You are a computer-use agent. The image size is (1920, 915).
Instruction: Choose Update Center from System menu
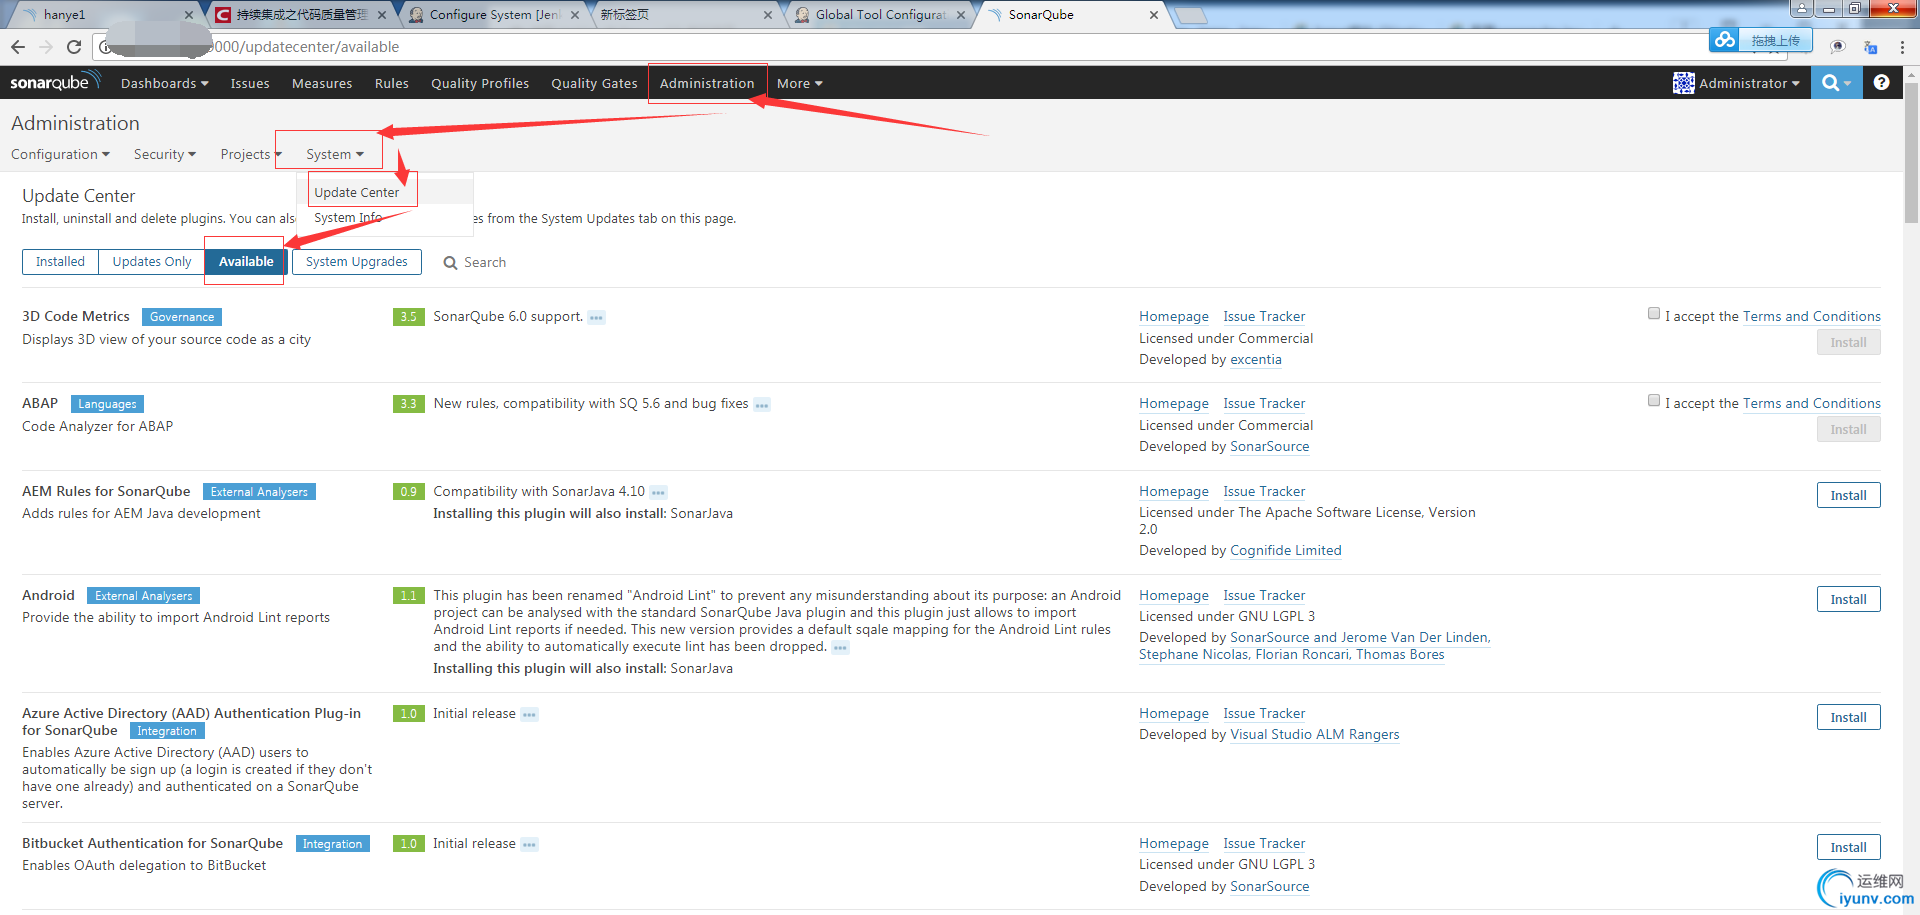pos(357,192)
